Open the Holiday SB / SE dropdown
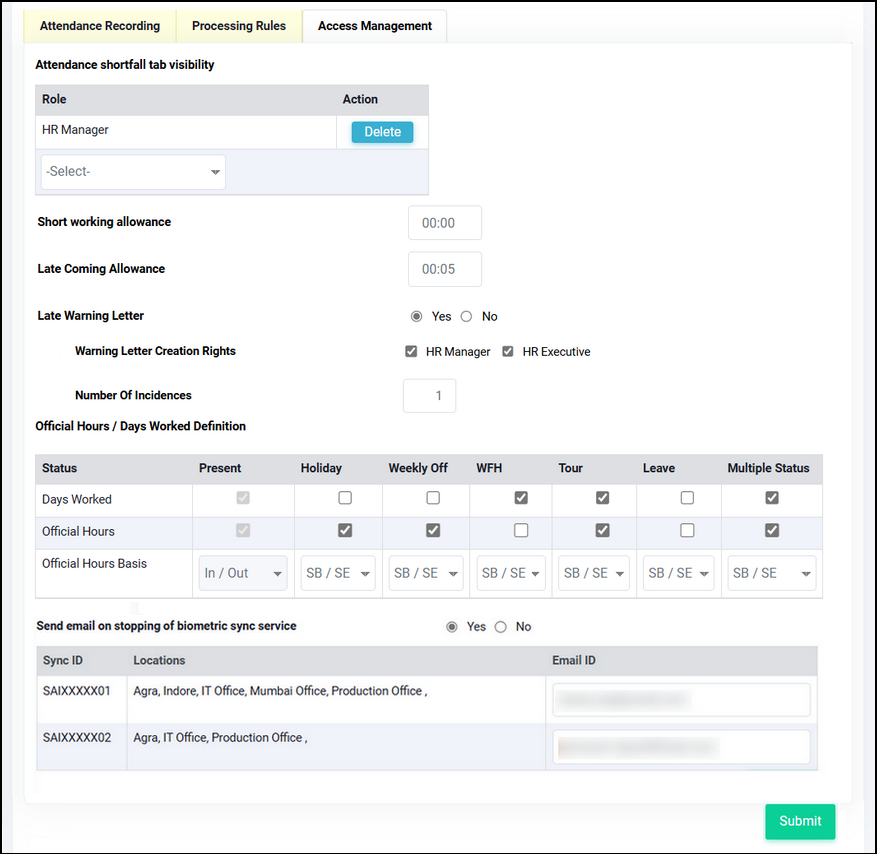Image resolution: width=877 pixels, height=855 pixels. (x=338, y=573)
